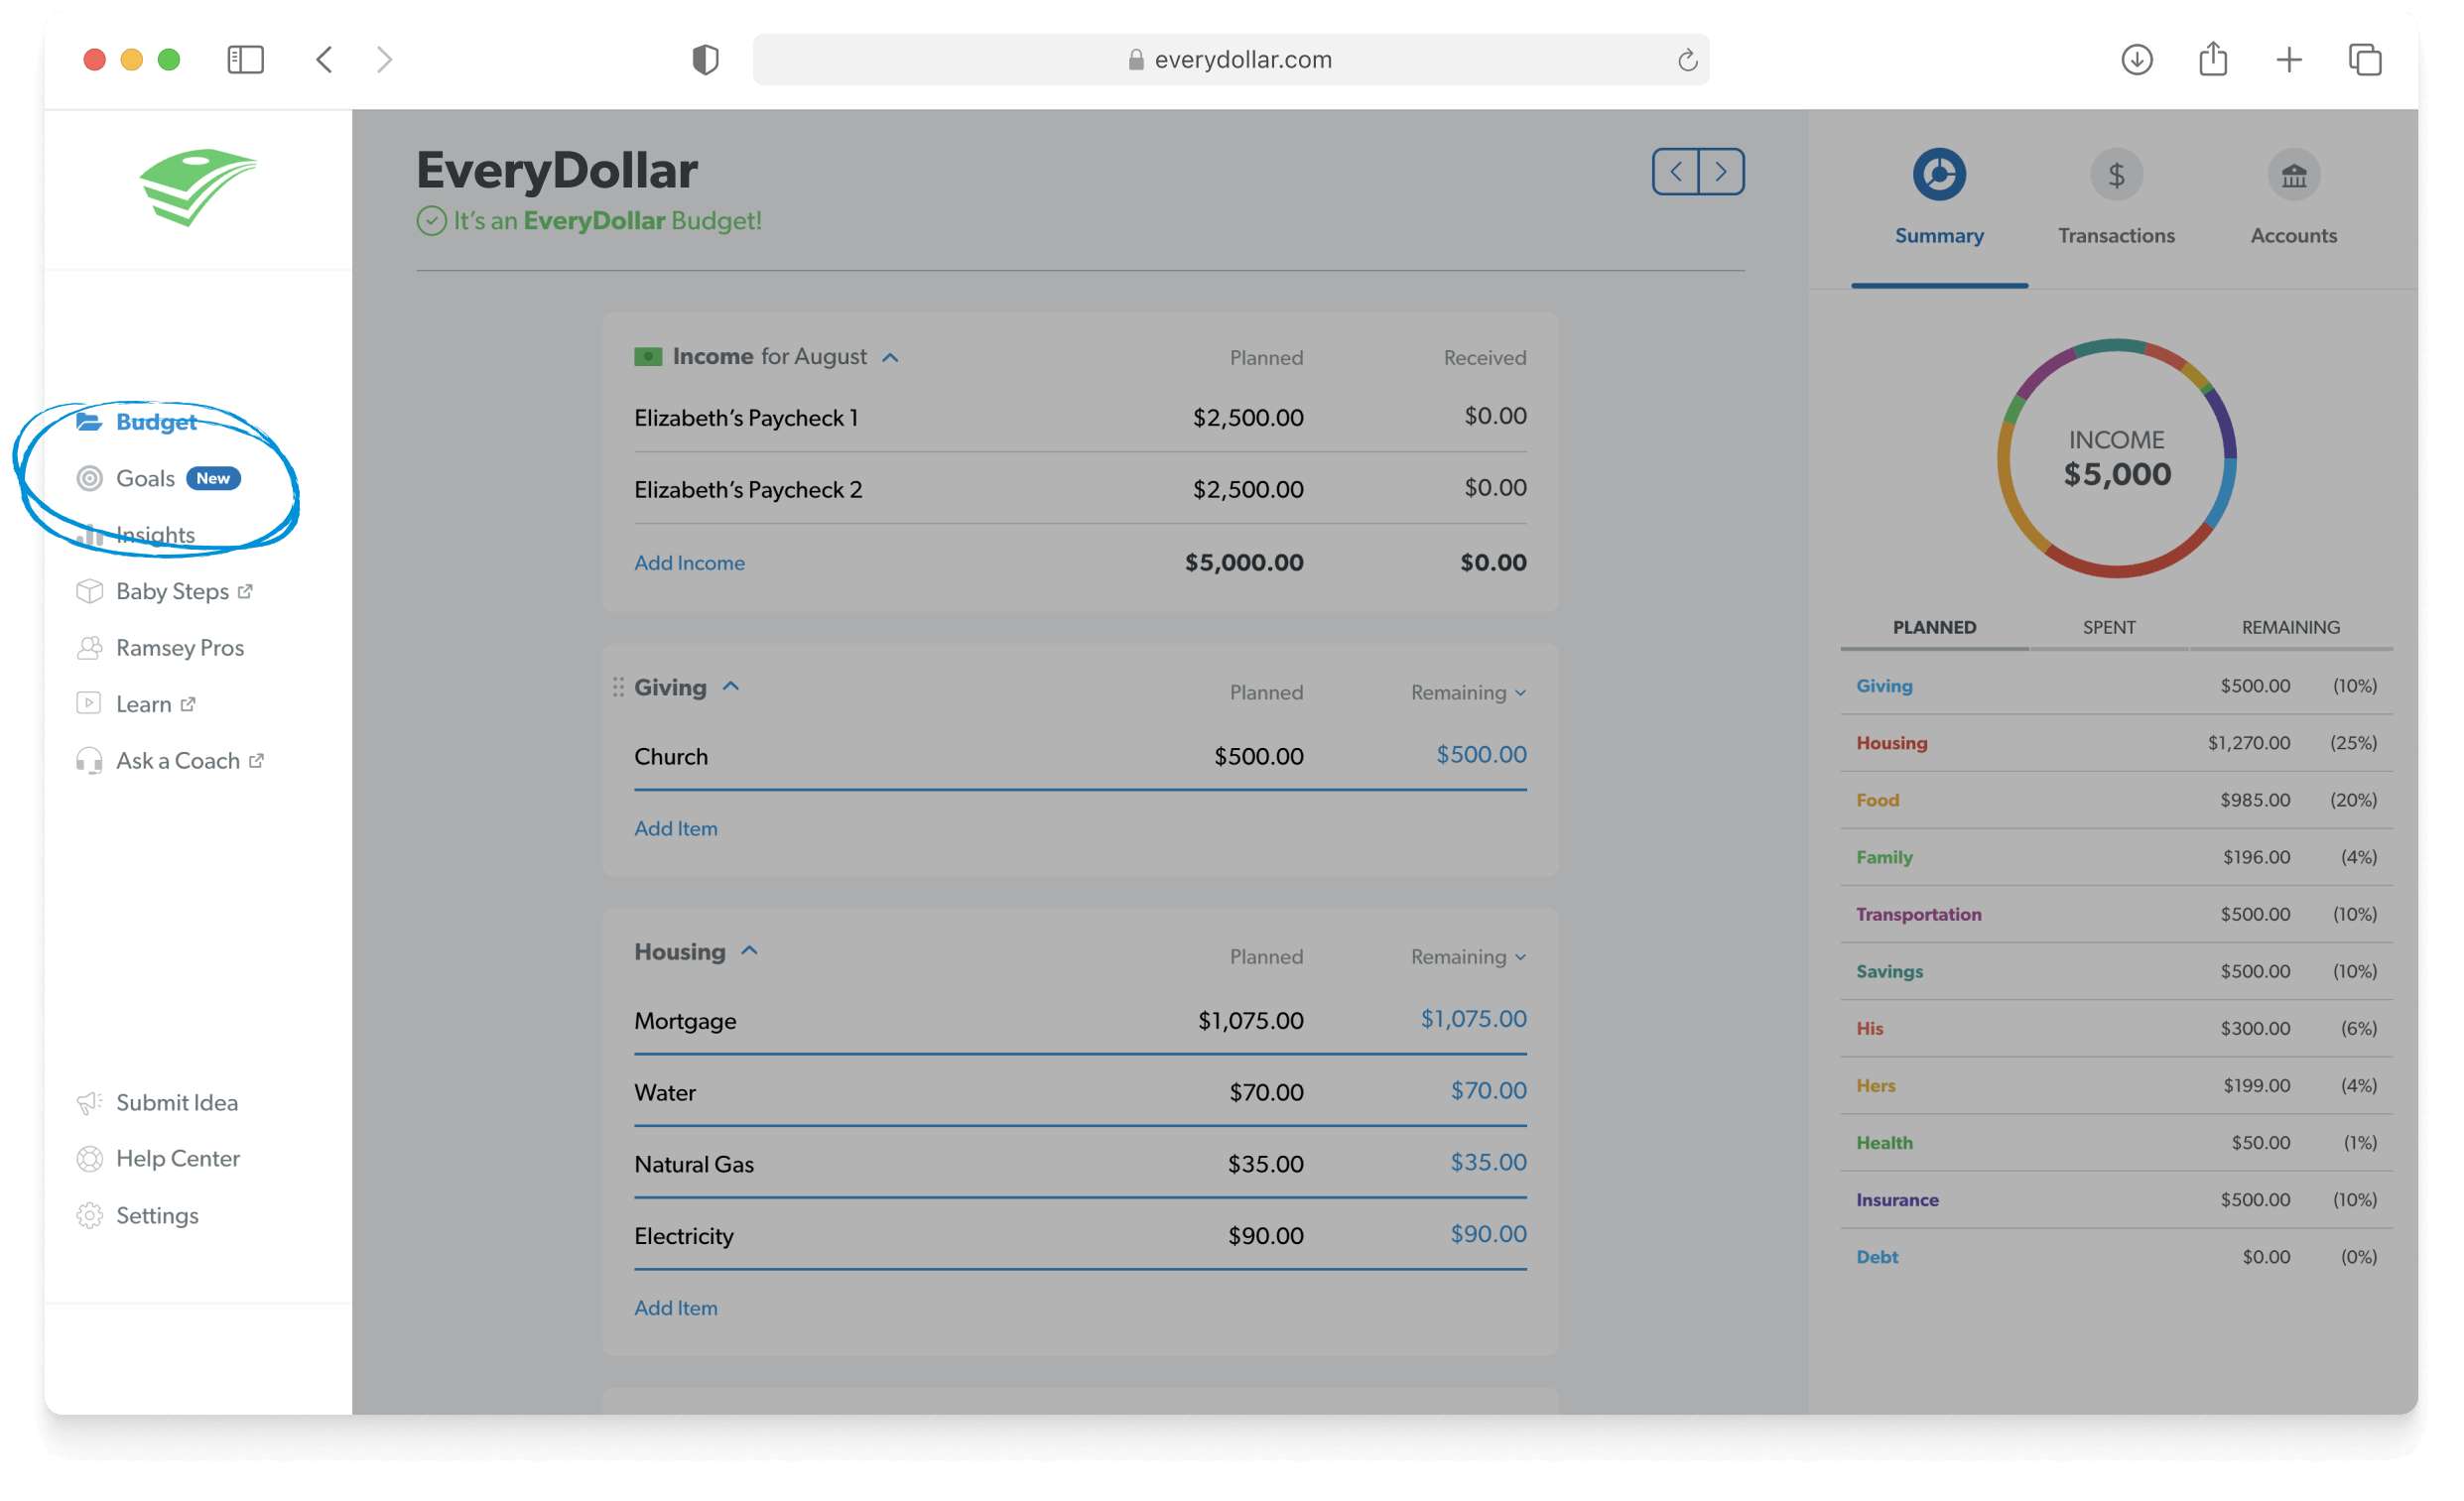The width and height of the screenshot is (2464, 1501).
Task: Click the browser back arrow
Action: click(x=324, y=60)
